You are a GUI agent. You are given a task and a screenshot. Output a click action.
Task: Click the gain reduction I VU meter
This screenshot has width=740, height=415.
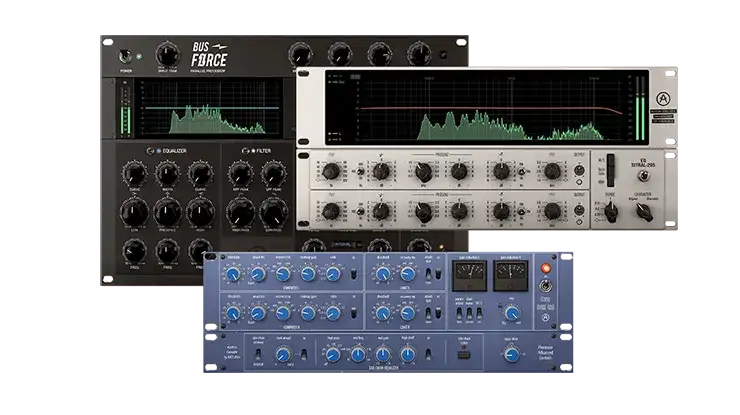click(470, 276)
